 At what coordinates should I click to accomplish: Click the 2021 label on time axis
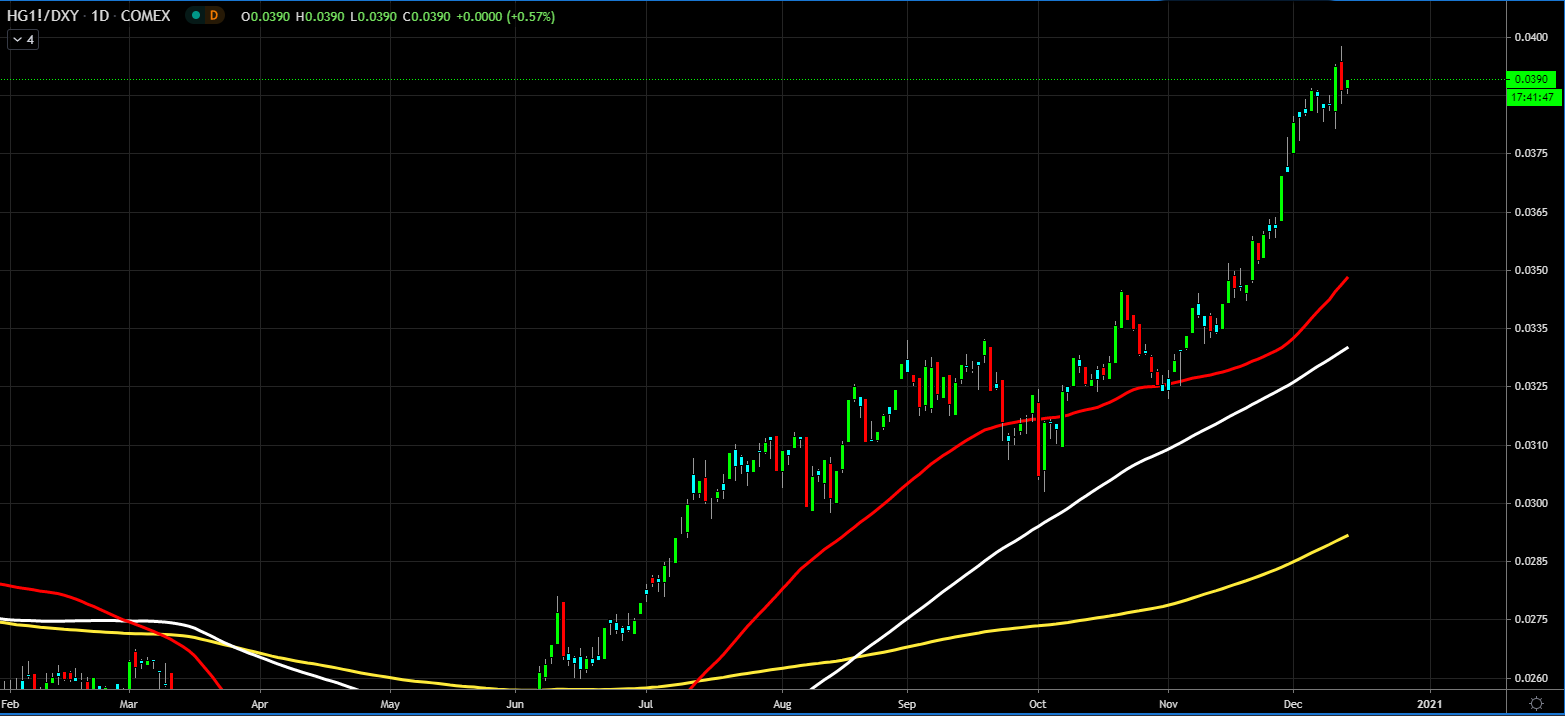pos(1430,704)
